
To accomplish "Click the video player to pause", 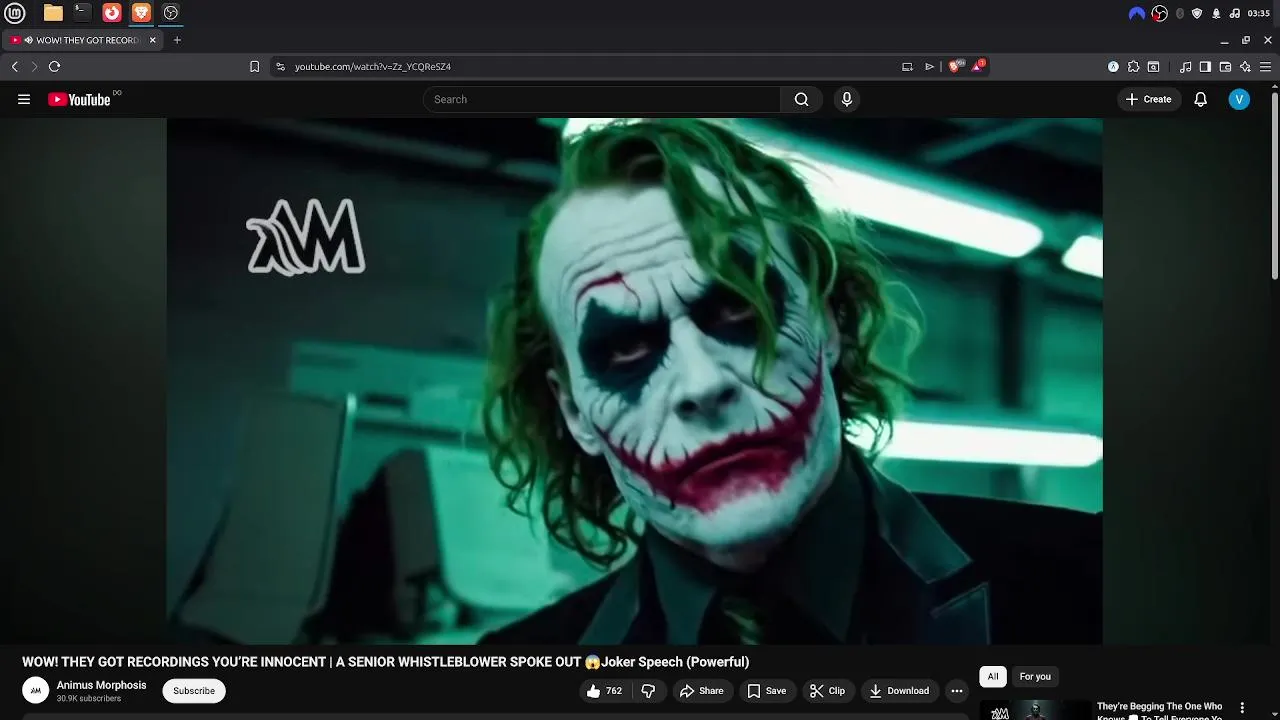I will (634, 381).
